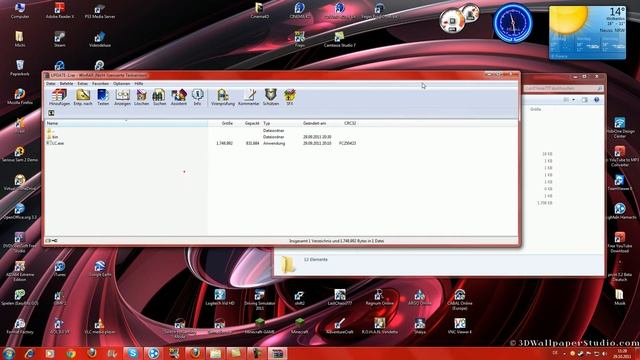640x360 pixels.
Task: Click the Internet Explorer taskbar icon
Action: pyautogui.click(x=29, y=353)
